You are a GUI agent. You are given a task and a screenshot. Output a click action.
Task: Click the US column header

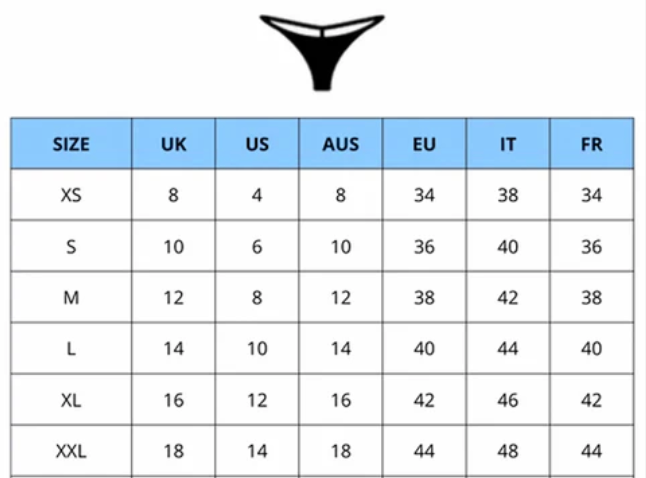click(257, 144)
